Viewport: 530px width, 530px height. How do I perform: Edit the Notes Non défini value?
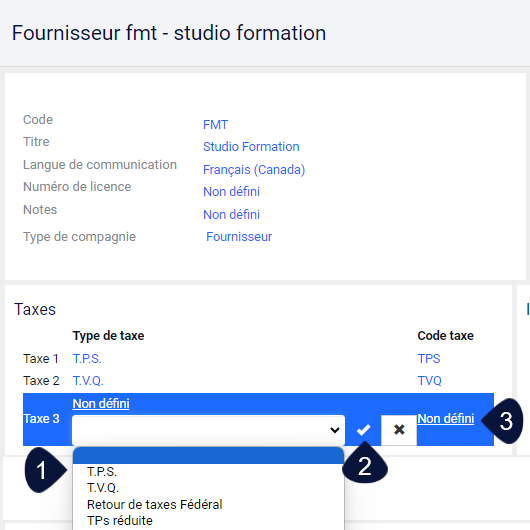pos(231,215)
